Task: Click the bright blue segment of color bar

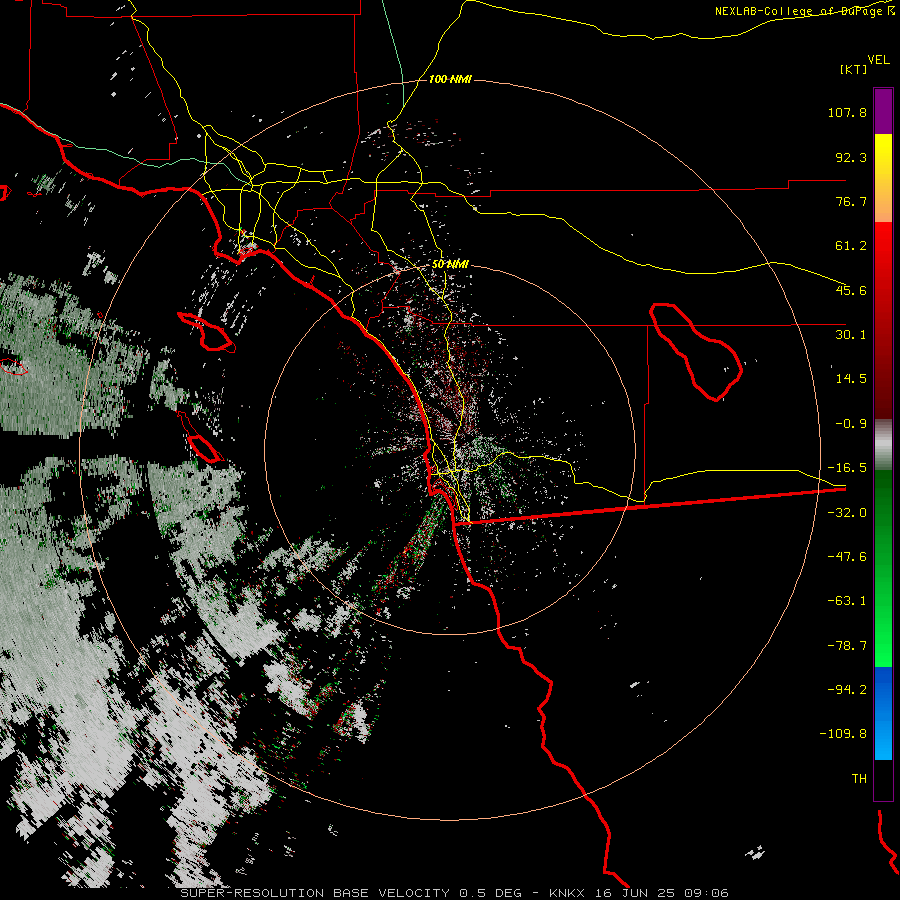Action: (883, 713)
